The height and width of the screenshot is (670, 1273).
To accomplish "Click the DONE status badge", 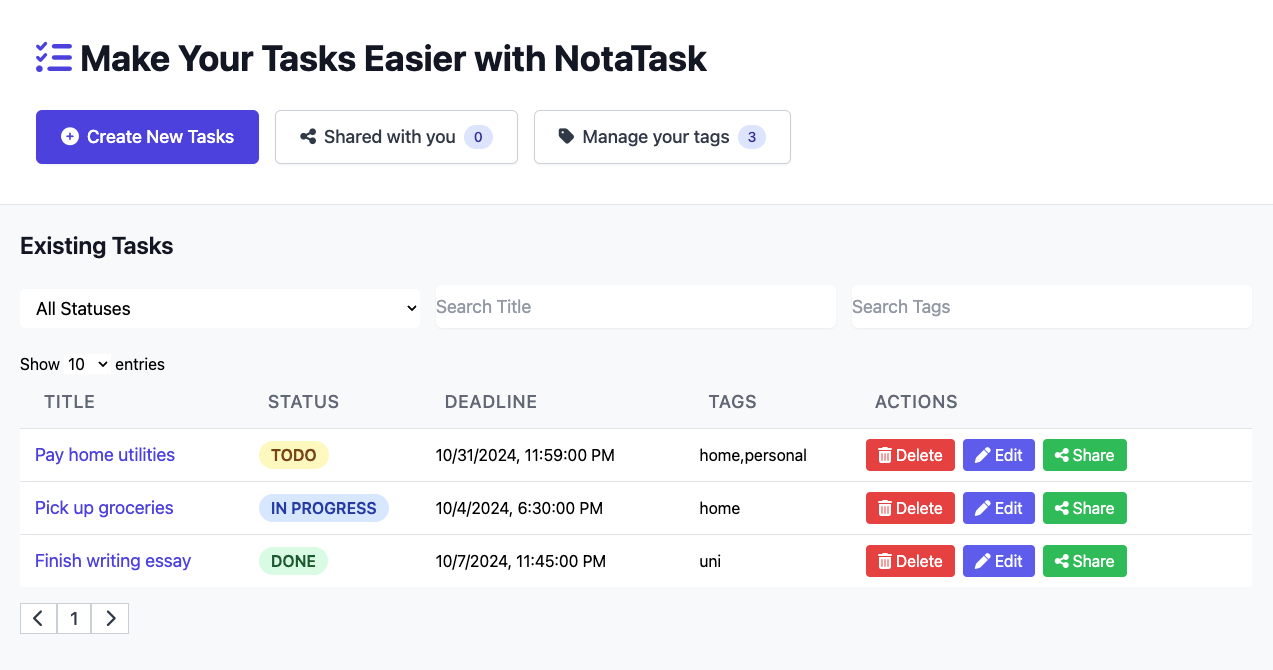I will pos(294,561).
